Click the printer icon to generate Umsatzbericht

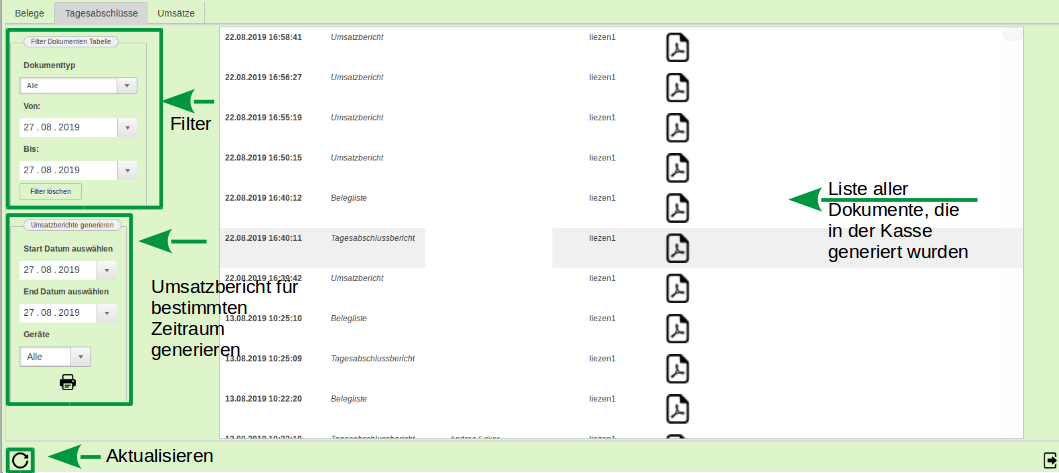(x=68, y=381)
